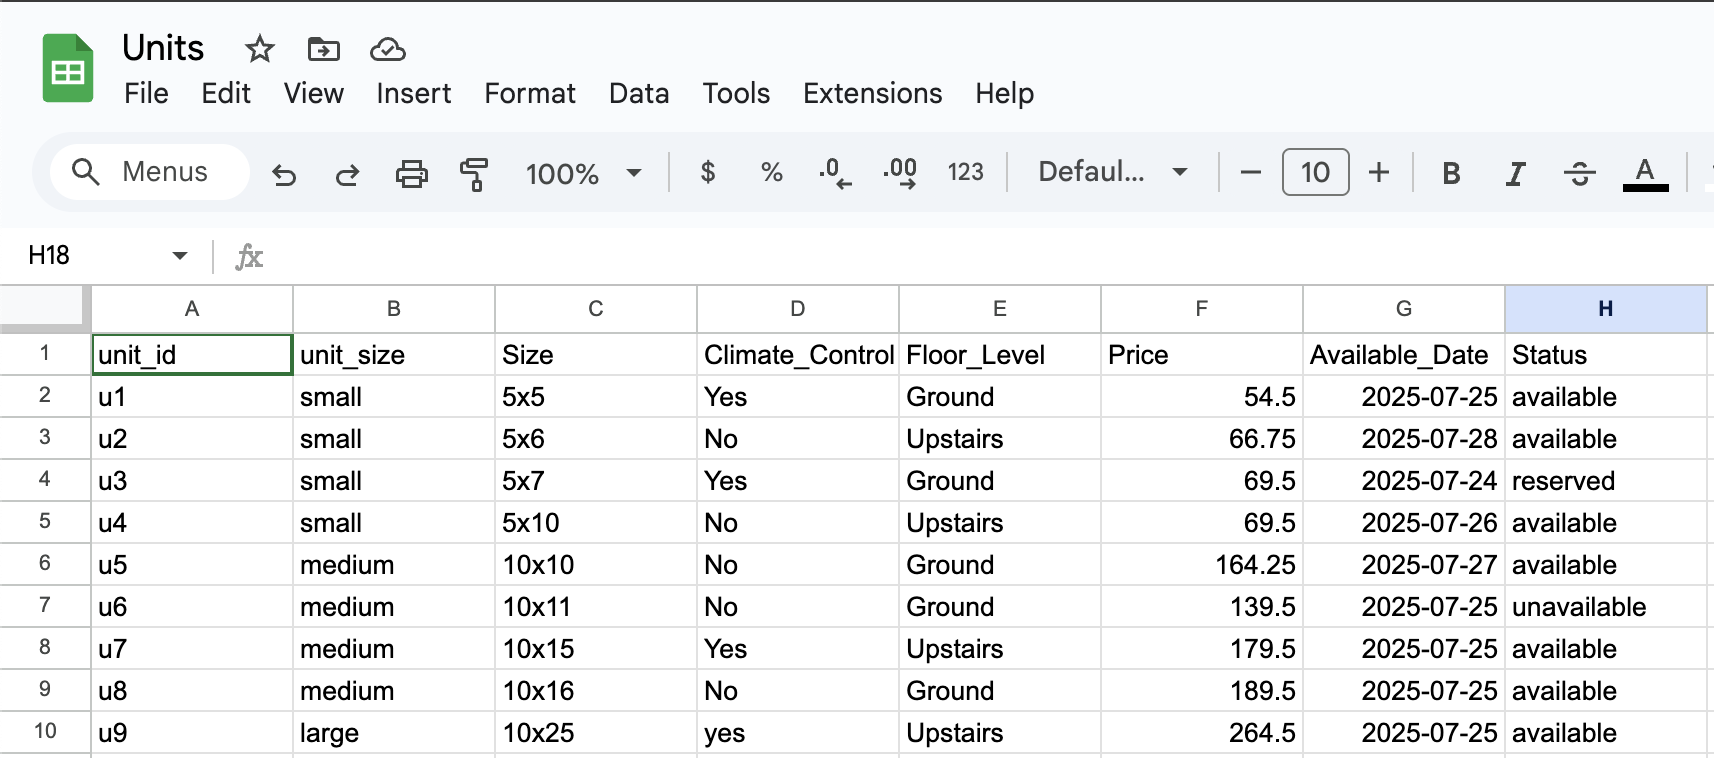Select the large unit_size cell

[x=394, y=732]
